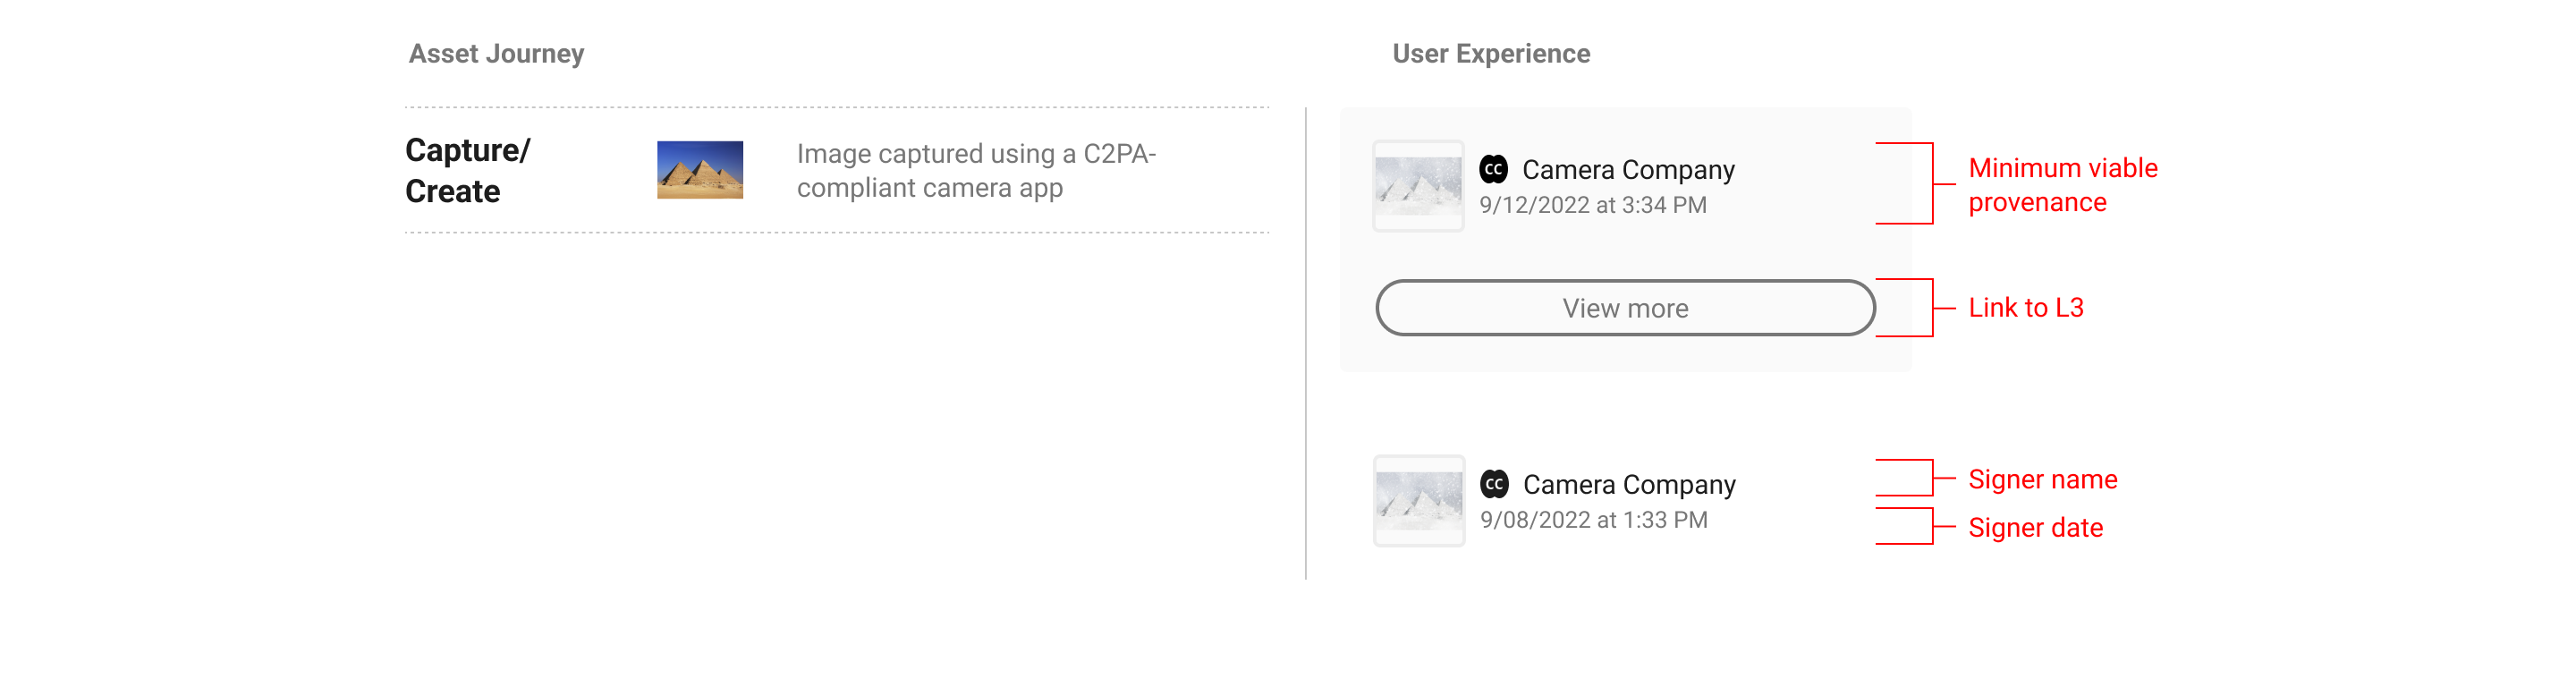Click the Signer name annotation label

[x=2042, y=479]
